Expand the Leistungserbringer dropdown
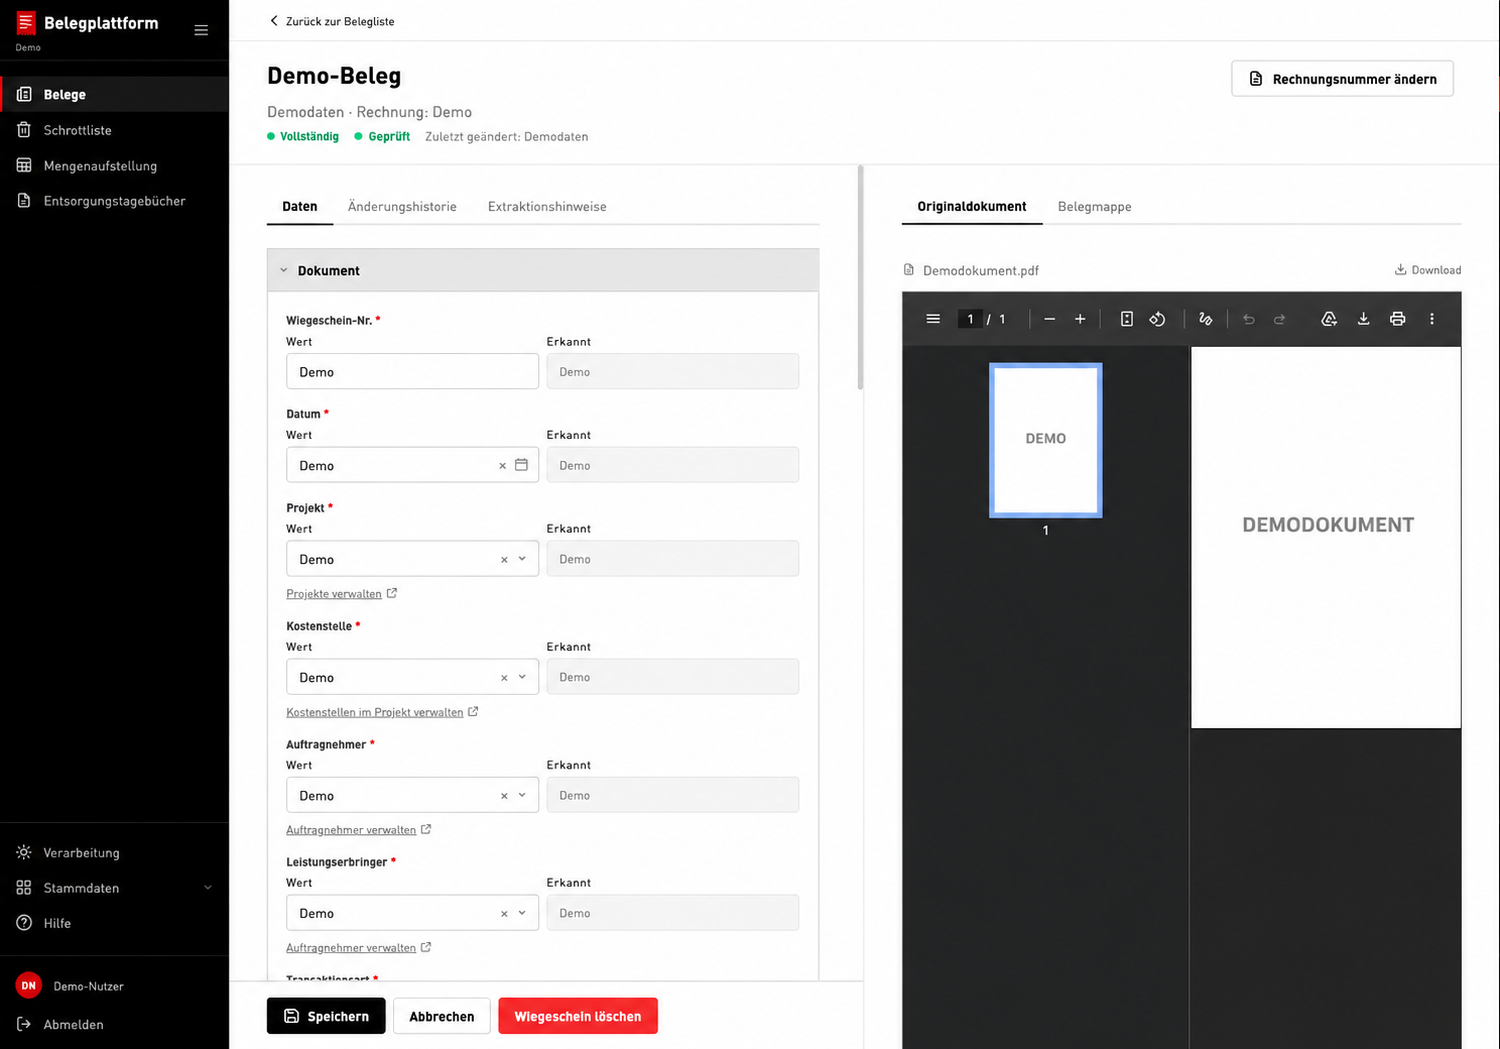Image resolution: width=1500 pixels, height=1049 pixels. [522, 913]
